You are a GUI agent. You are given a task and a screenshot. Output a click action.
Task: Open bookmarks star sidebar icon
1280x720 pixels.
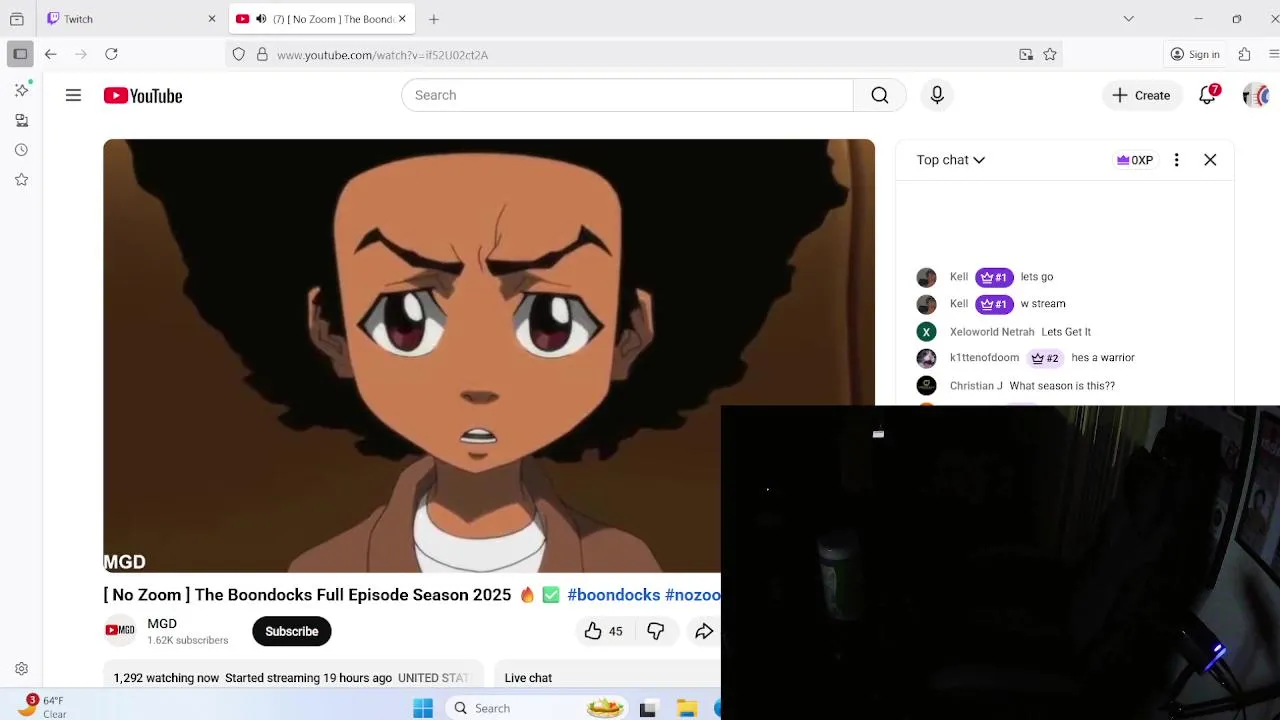(x=21, y=180)
